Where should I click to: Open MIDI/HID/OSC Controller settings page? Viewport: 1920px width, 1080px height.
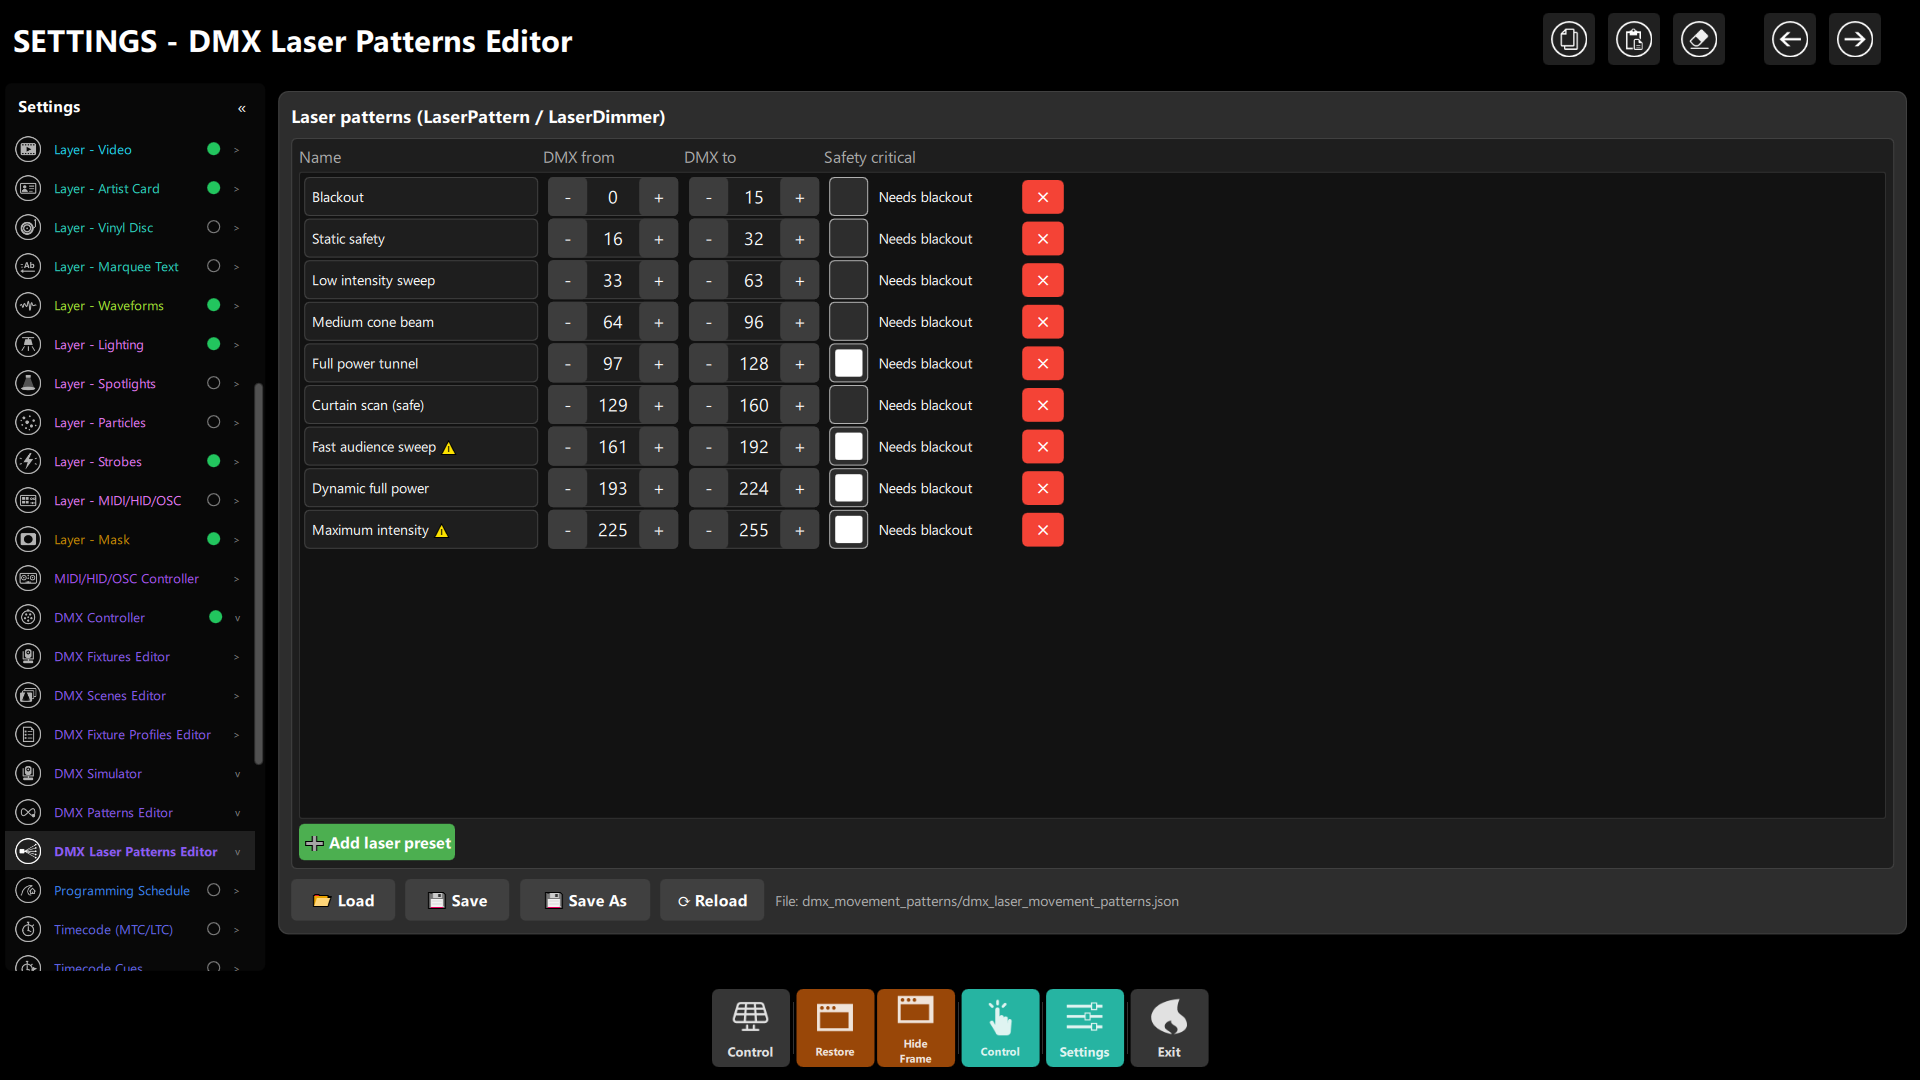[126, 579]
